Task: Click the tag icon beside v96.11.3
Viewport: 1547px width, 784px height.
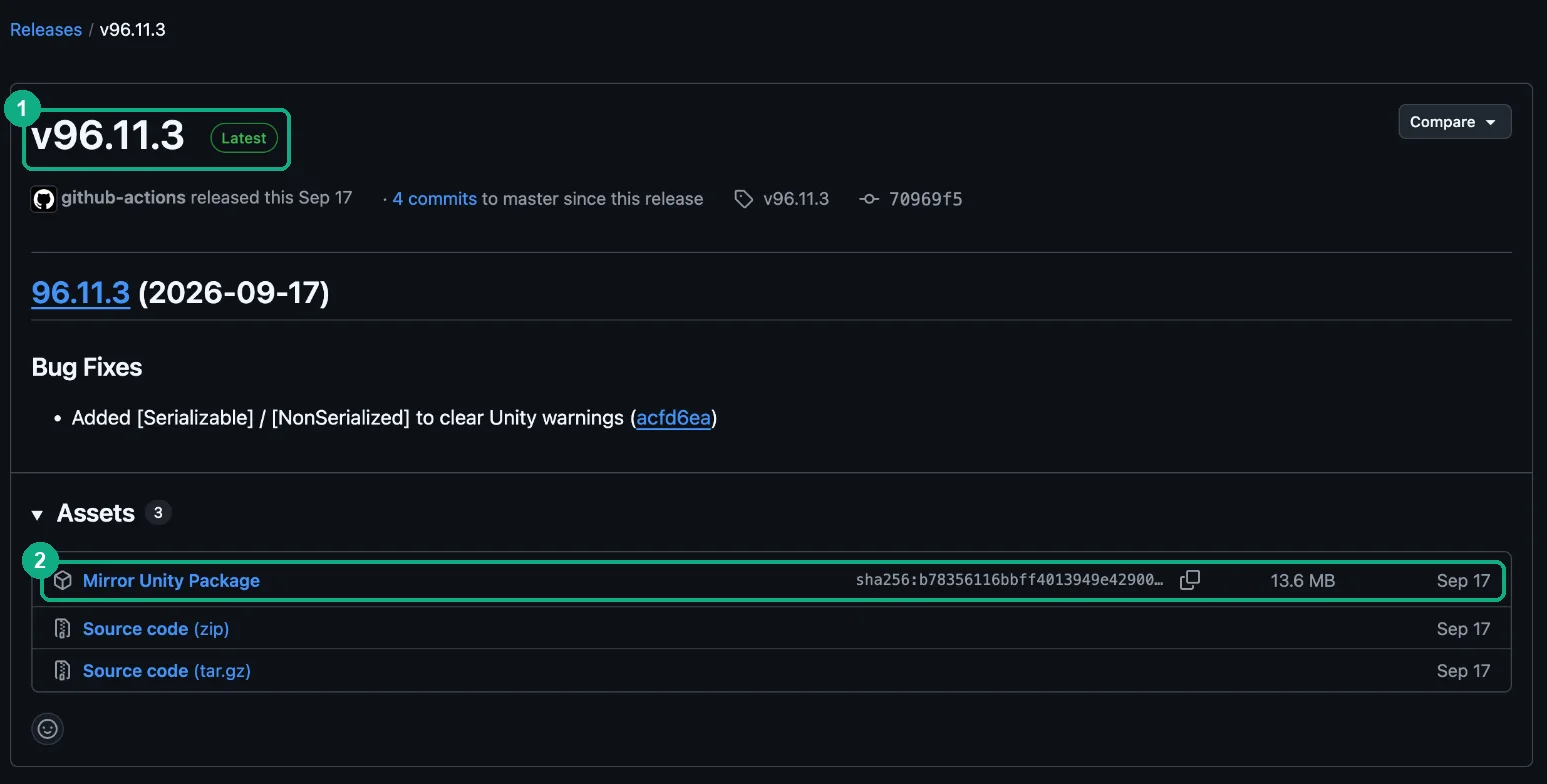Action: coord(743,199)
